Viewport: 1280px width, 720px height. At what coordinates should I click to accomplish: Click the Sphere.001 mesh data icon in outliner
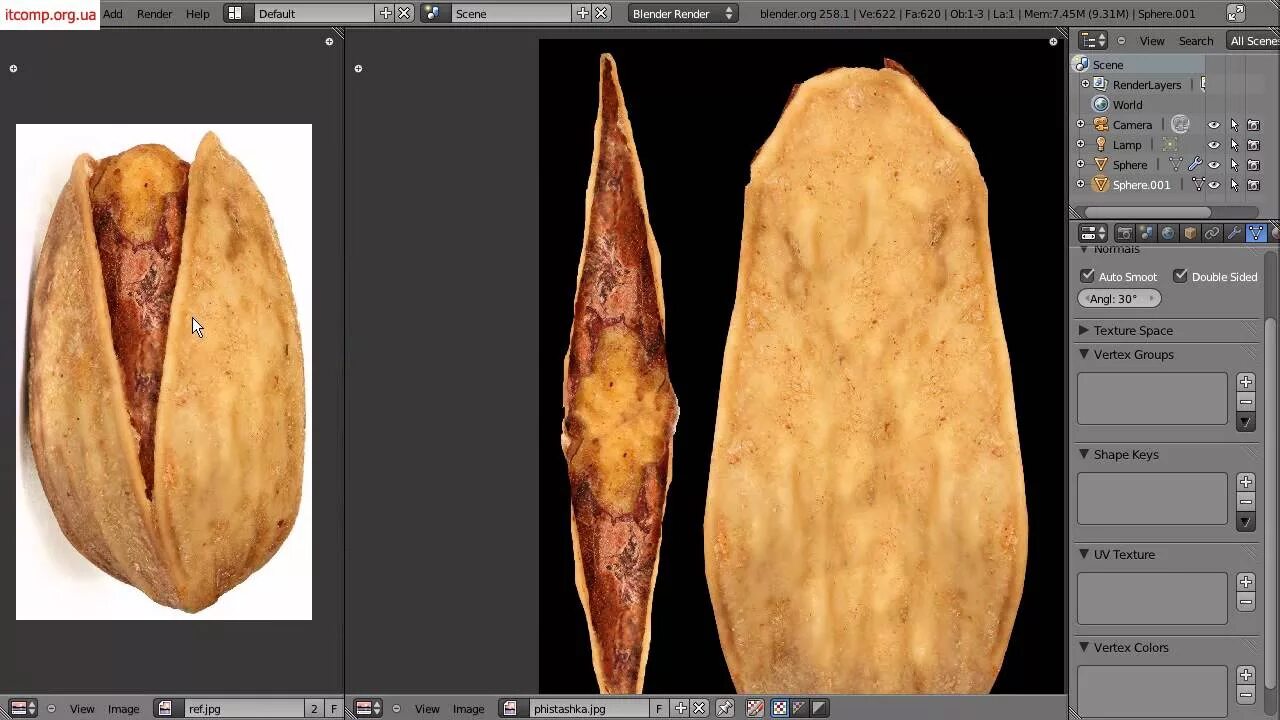[x=1198, y=184]
